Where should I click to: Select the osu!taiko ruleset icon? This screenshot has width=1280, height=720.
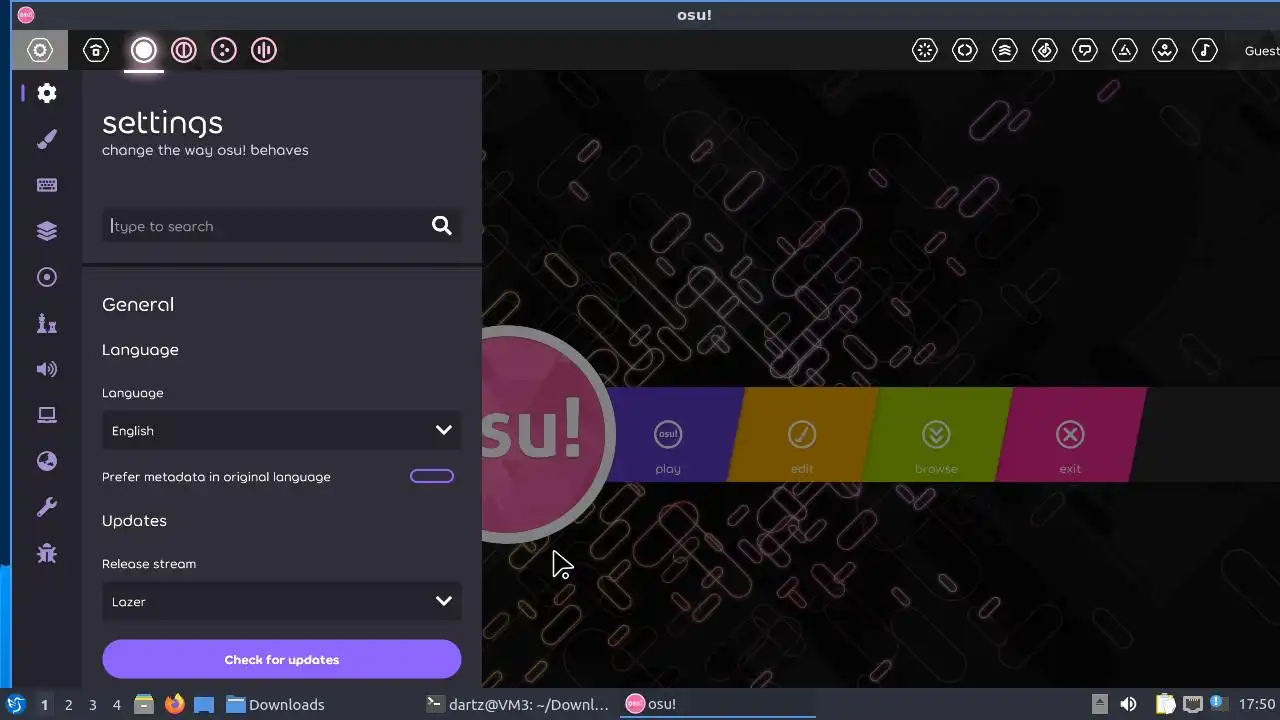184,50
